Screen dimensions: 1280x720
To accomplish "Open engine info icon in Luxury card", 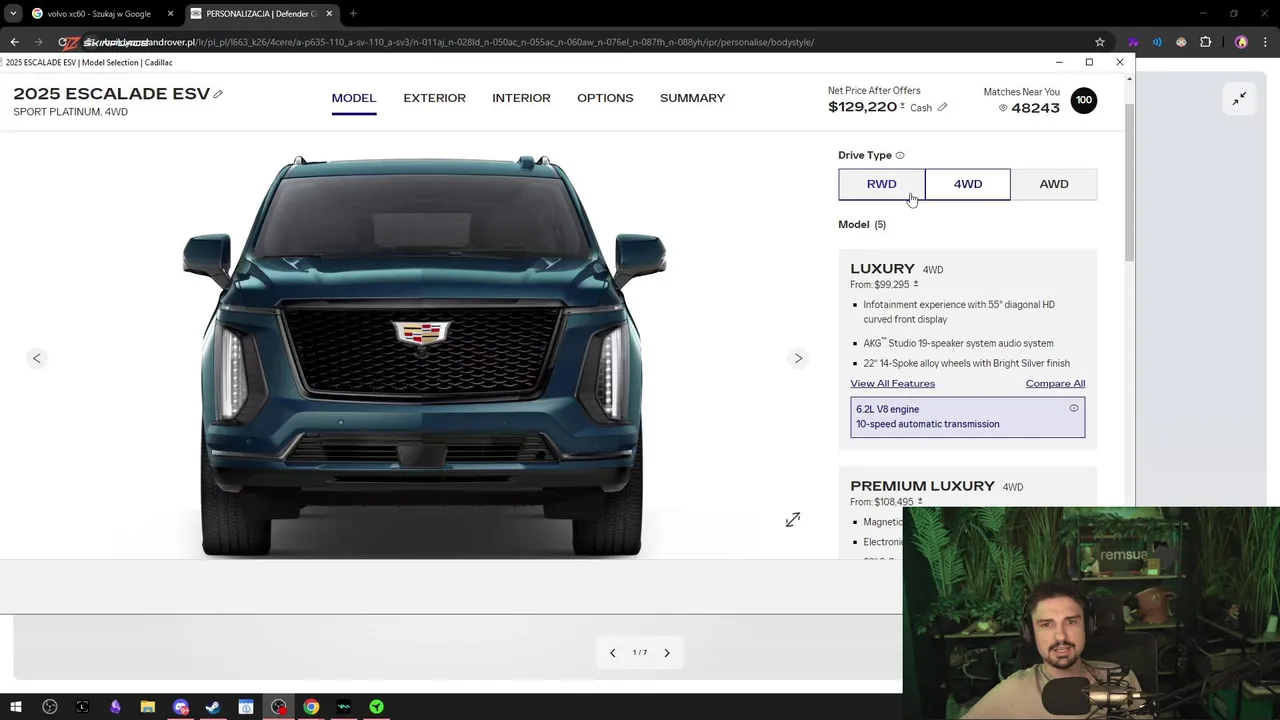I will pos(1074,408).
